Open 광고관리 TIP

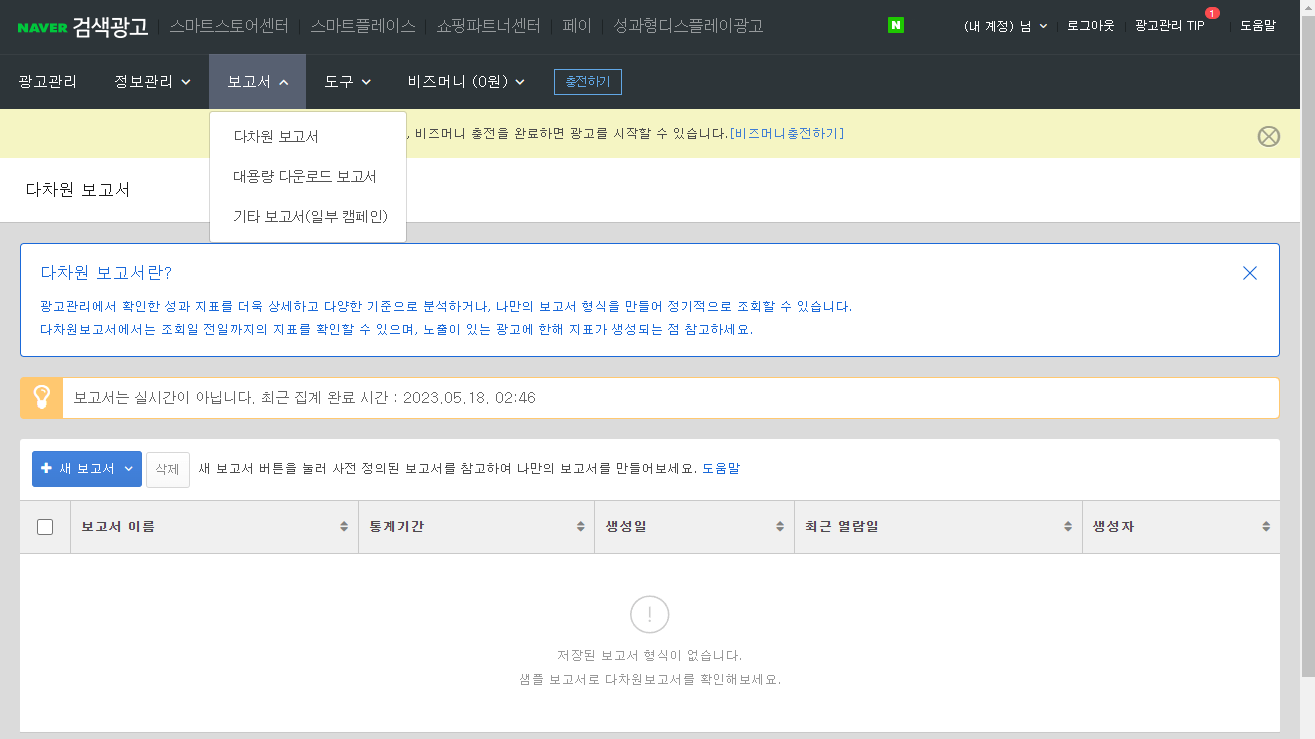pos(1169,26)
